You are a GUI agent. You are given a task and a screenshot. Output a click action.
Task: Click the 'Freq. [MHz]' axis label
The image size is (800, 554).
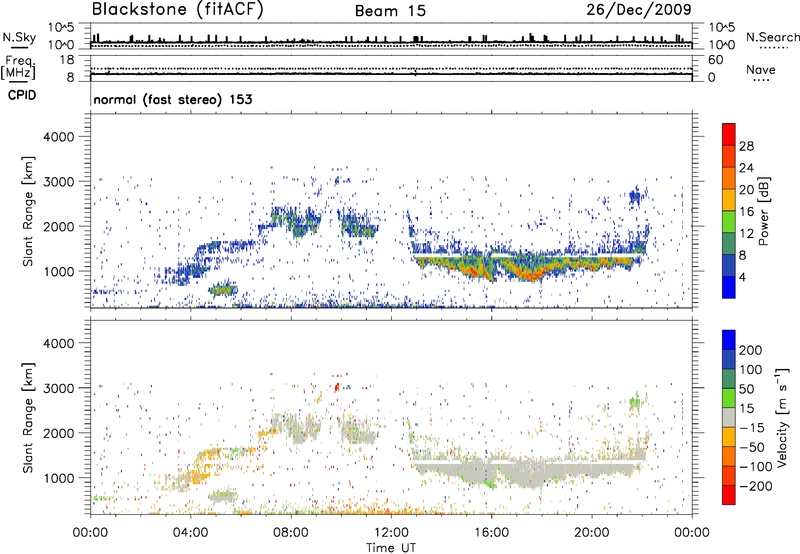click(x=18, y=68)
